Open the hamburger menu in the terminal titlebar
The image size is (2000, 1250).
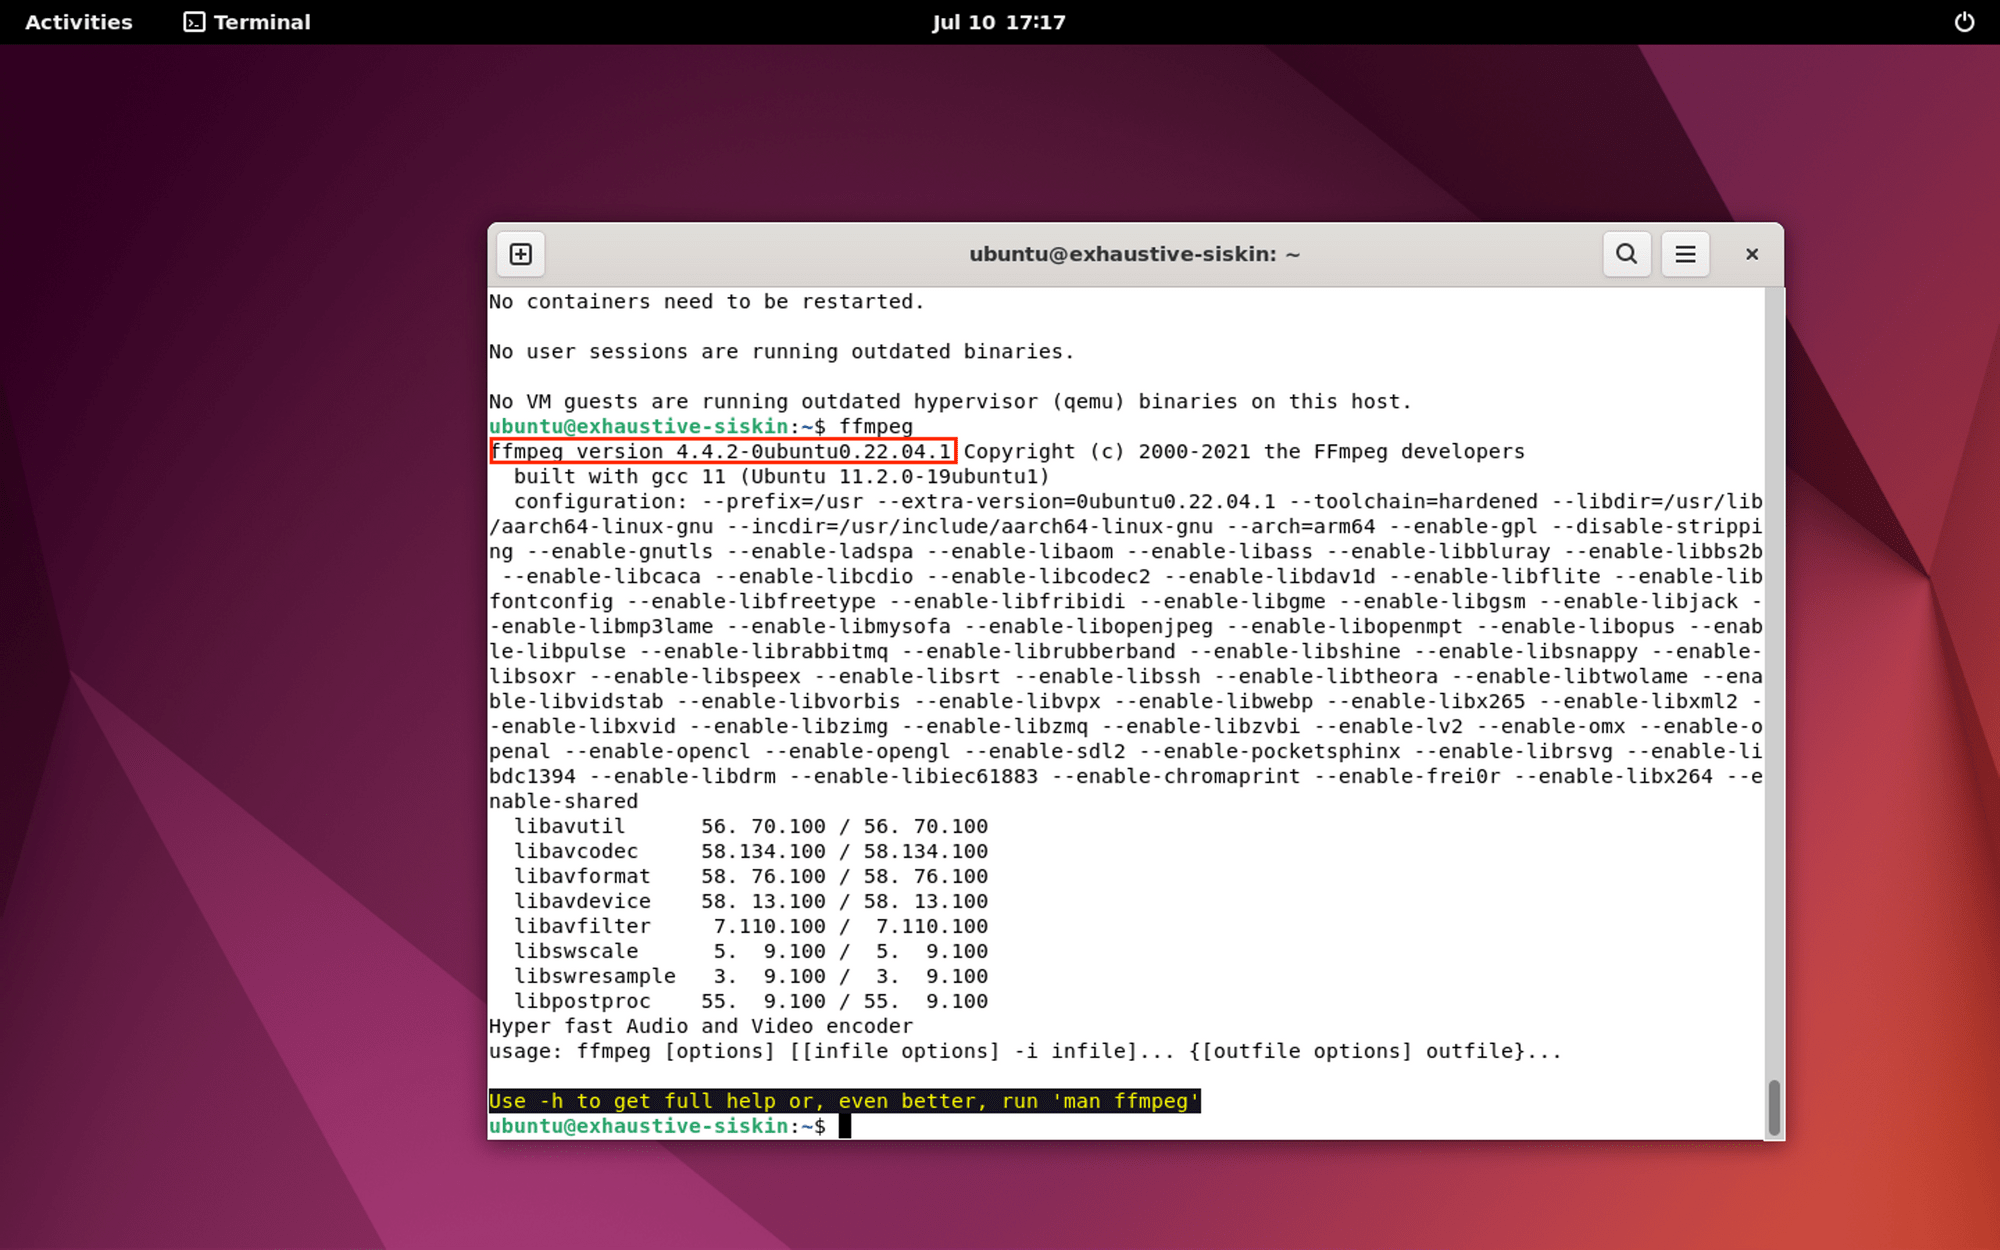pos(1685,254)
